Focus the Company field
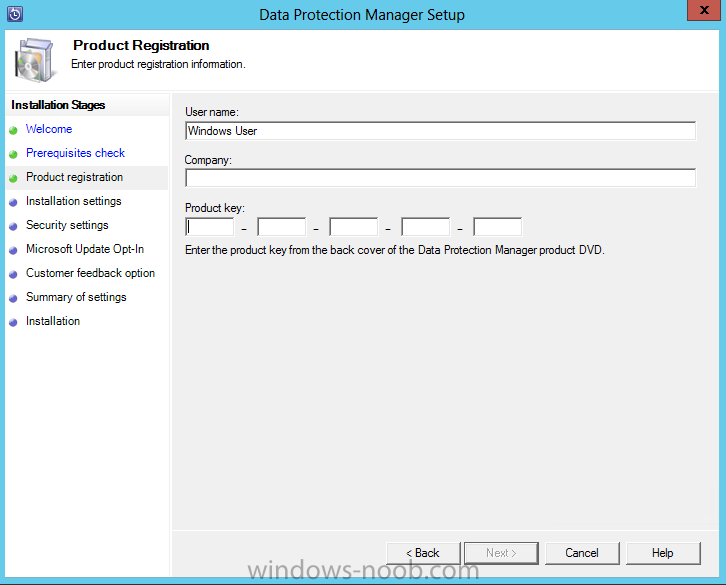This screenshot has width=726, height=585. pos(440,178)
